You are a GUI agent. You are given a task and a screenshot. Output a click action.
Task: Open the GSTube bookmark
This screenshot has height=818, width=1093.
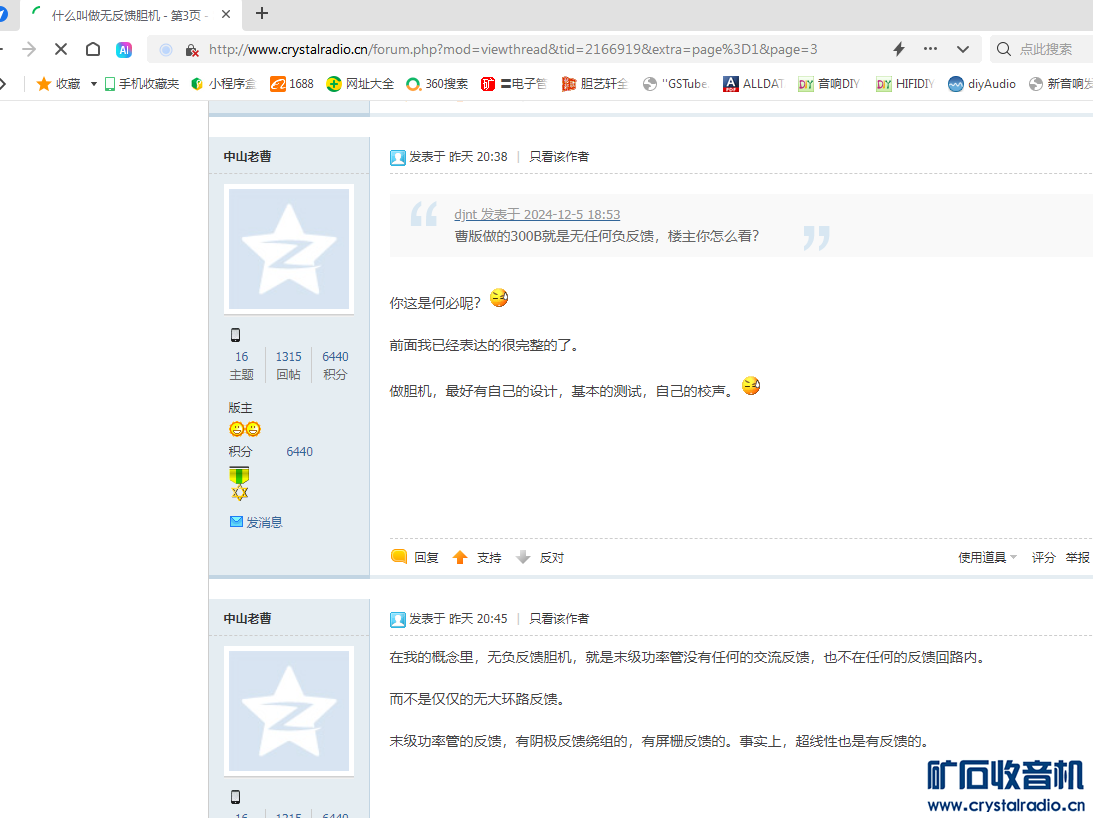pyautogui.click(x=675, y=84)
